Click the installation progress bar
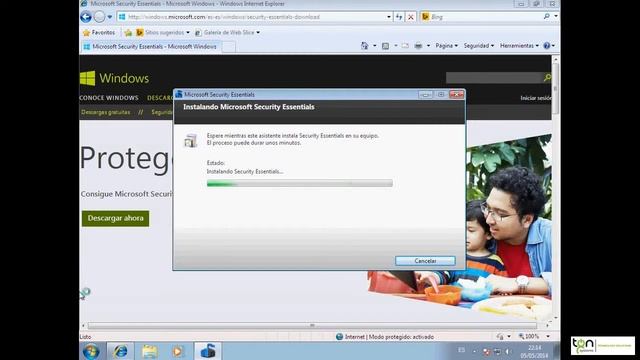The image size is (640, 360). (300, 183)
